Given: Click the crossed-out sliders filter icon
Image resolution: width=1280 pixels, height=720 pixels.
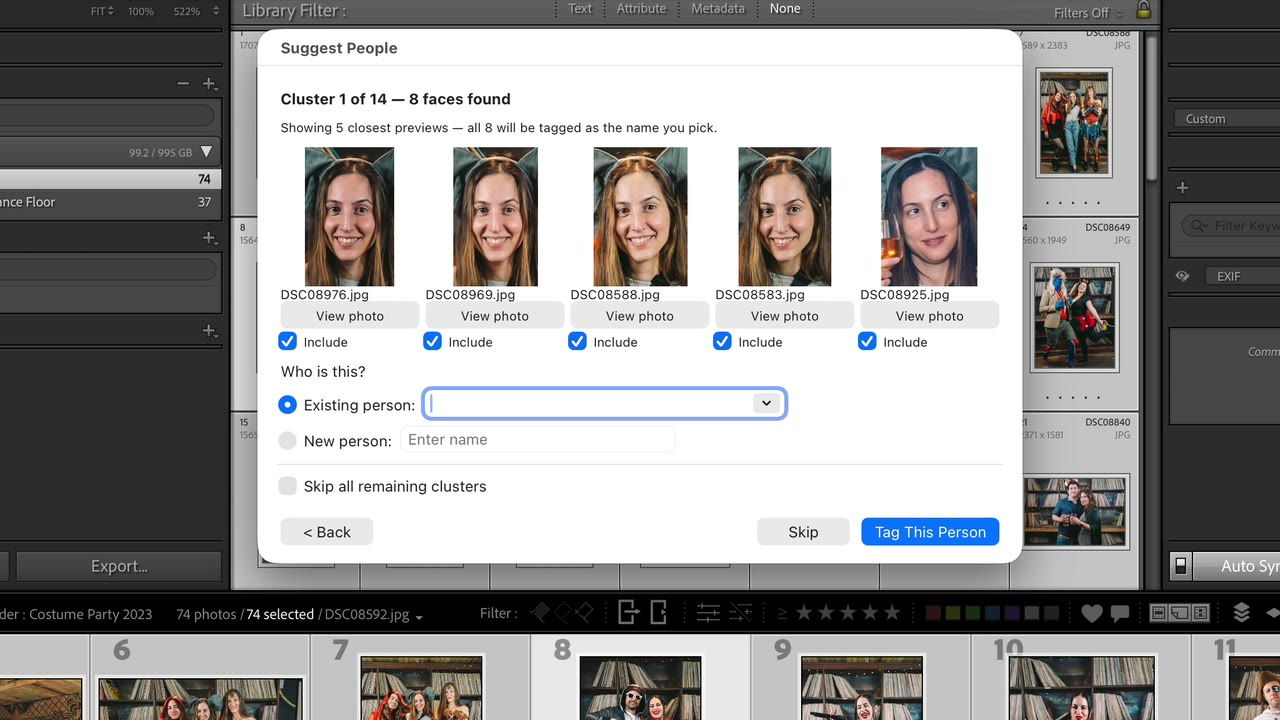Looking at the screenshot, I should [x=741, y=613].
